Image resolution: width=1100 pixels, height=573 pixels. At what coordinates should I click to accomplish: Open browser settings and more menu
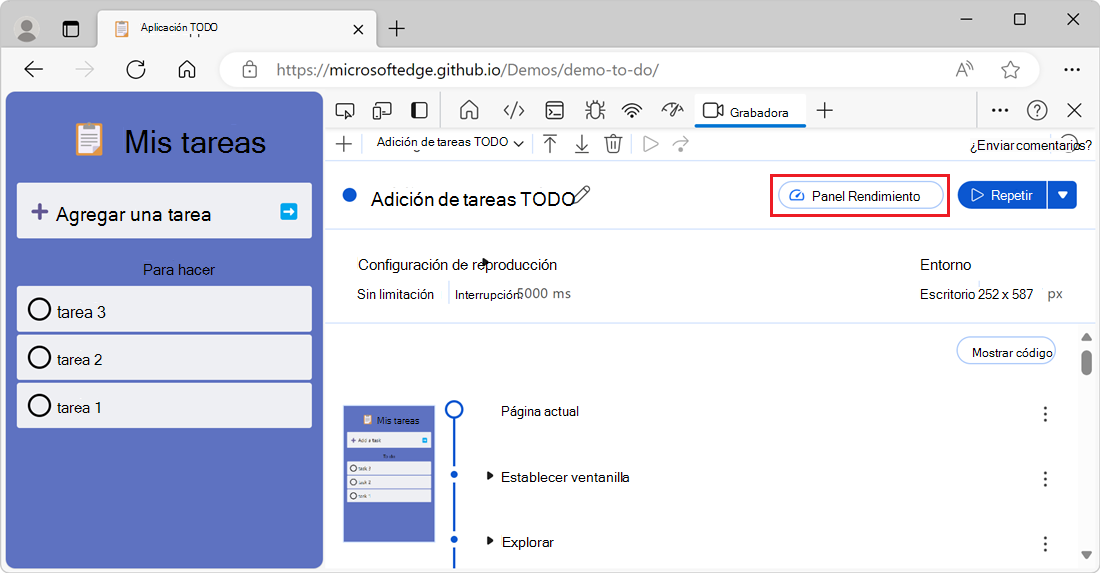tap(1072, 69)
